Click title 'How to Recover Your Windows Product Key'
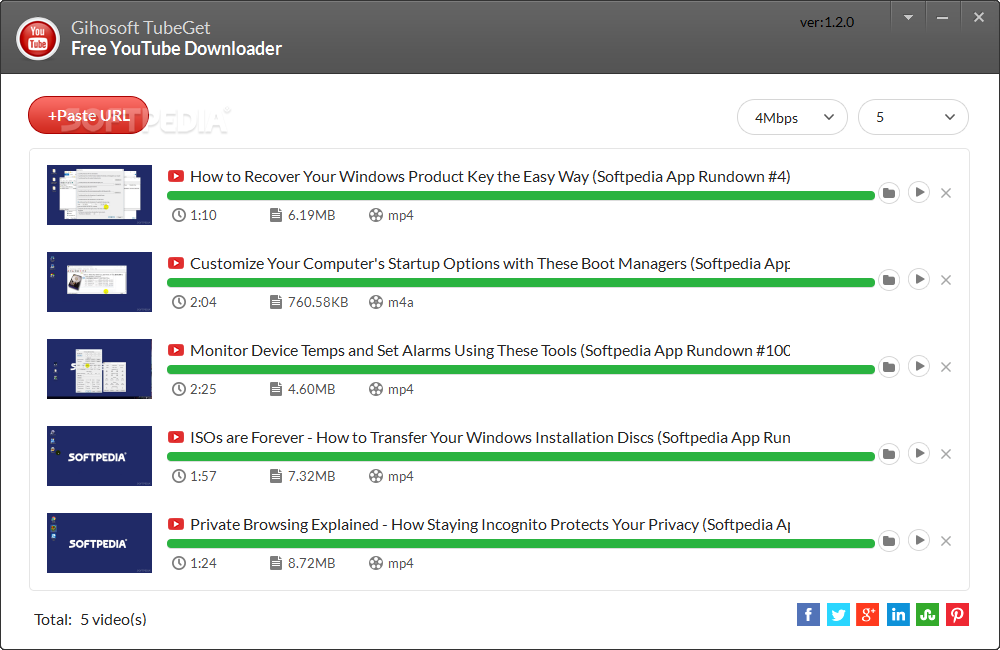The height and width of the screenshot is (650, 1000). [490, 177]
